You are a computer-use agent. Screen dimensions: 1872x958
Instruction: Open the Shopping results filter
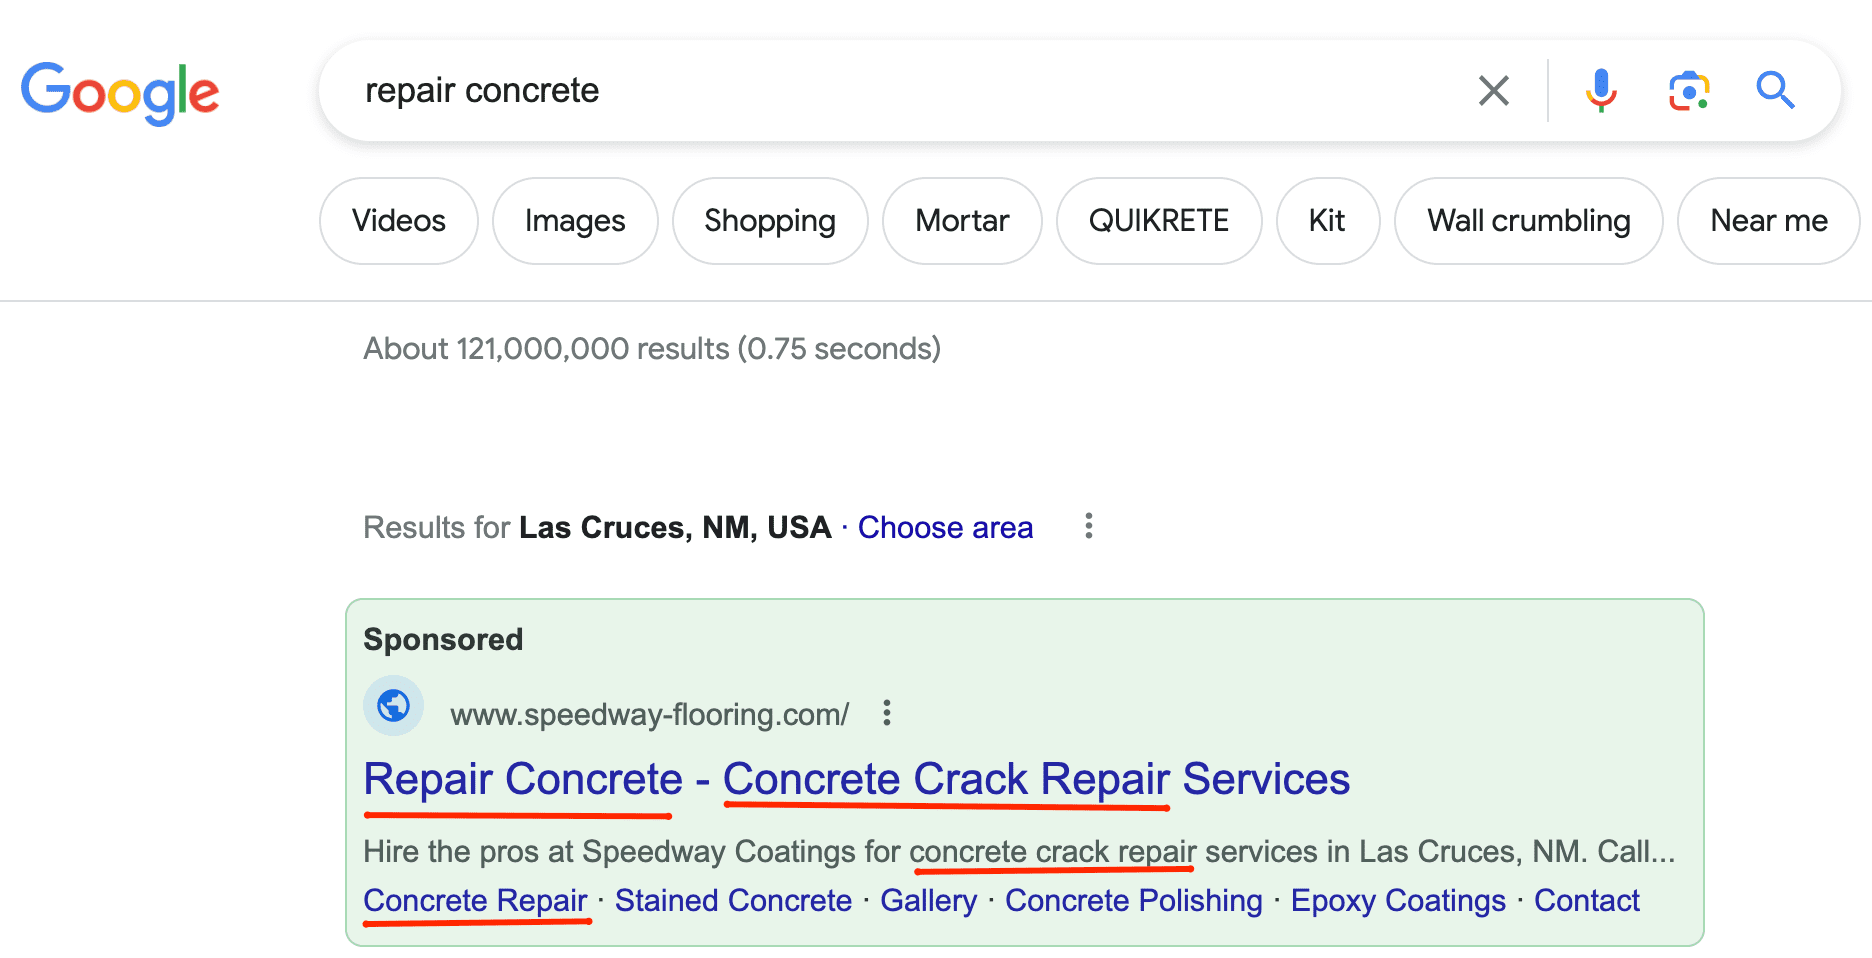[770, 220]
